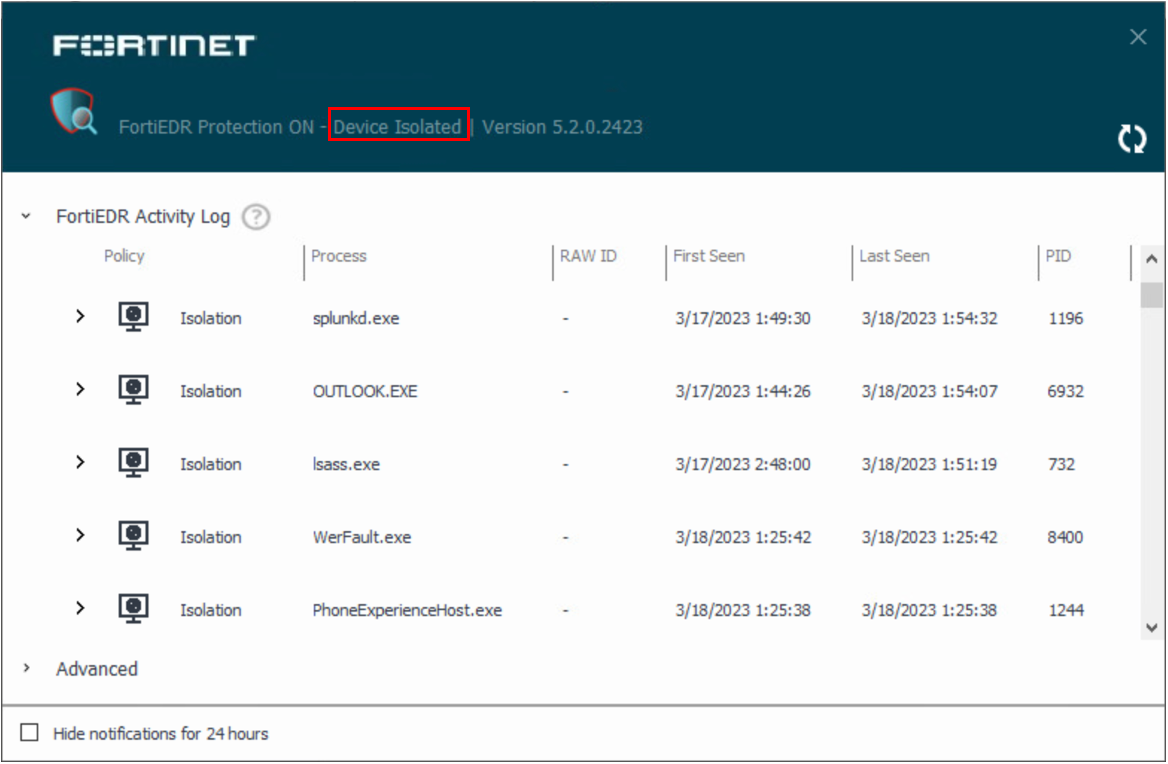Click the Isolation policy of lsass.exe
The height and width of the screenshot is (764, 1168).
[211, 465]
